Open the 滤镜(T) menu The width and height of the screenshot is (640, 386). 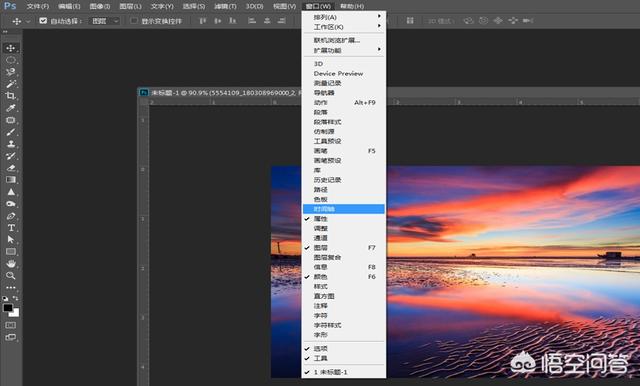tap(225, 6)
